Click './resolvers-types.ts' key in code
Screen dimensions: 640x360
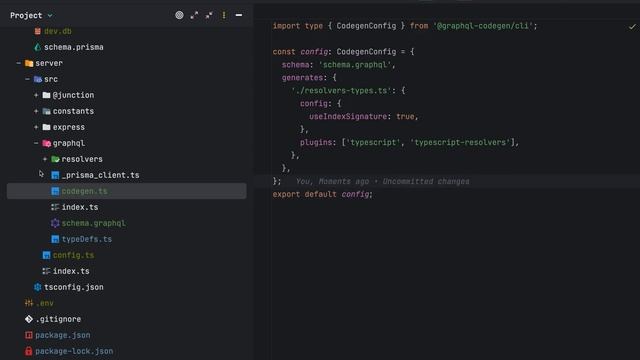(341, 91)
